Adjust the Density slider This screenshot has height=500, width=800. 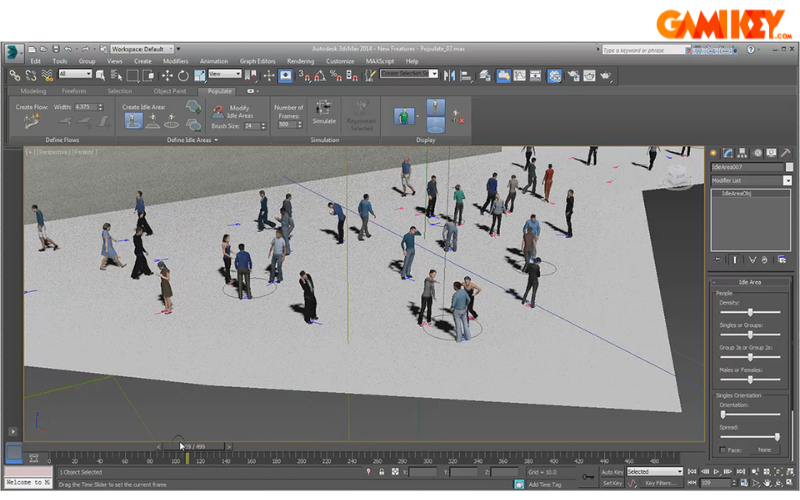point(750,312)
